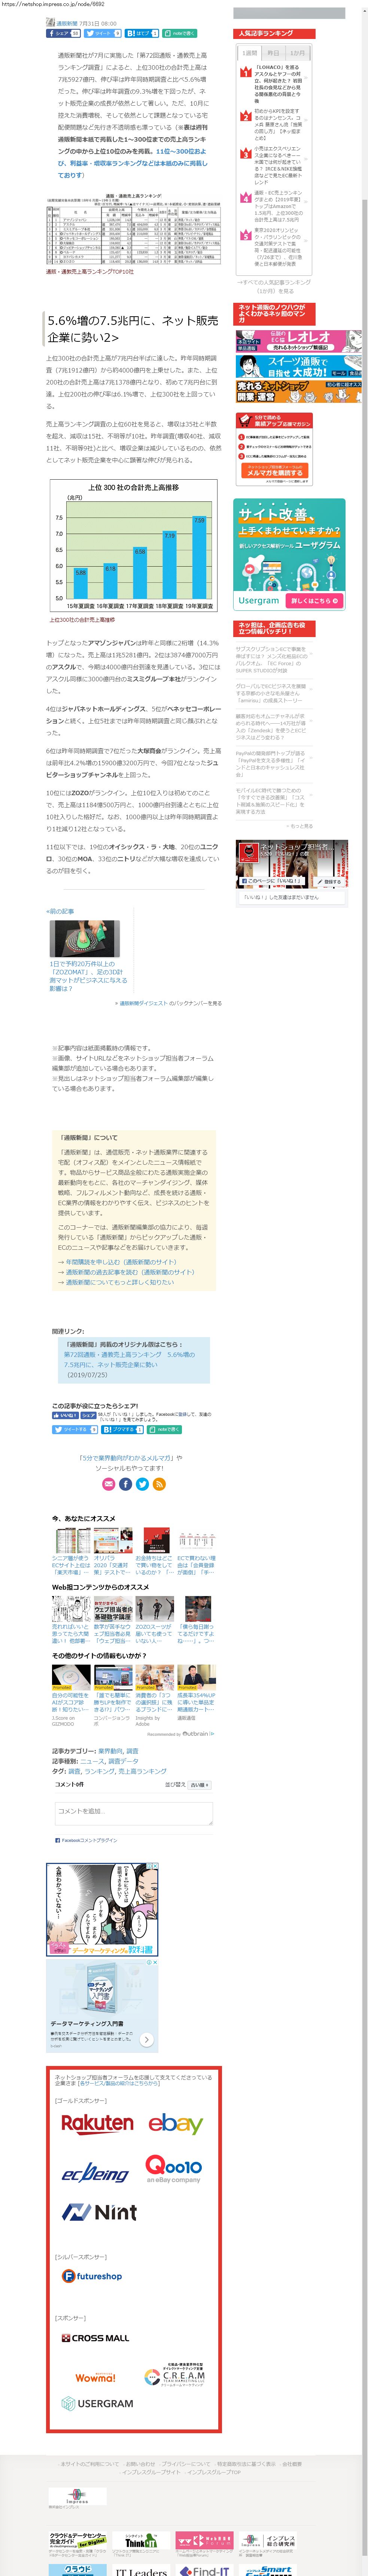Click noteで書く next to ブクマする
The width and height of the screenshot is (368, 2576).
click(164, 1430)
